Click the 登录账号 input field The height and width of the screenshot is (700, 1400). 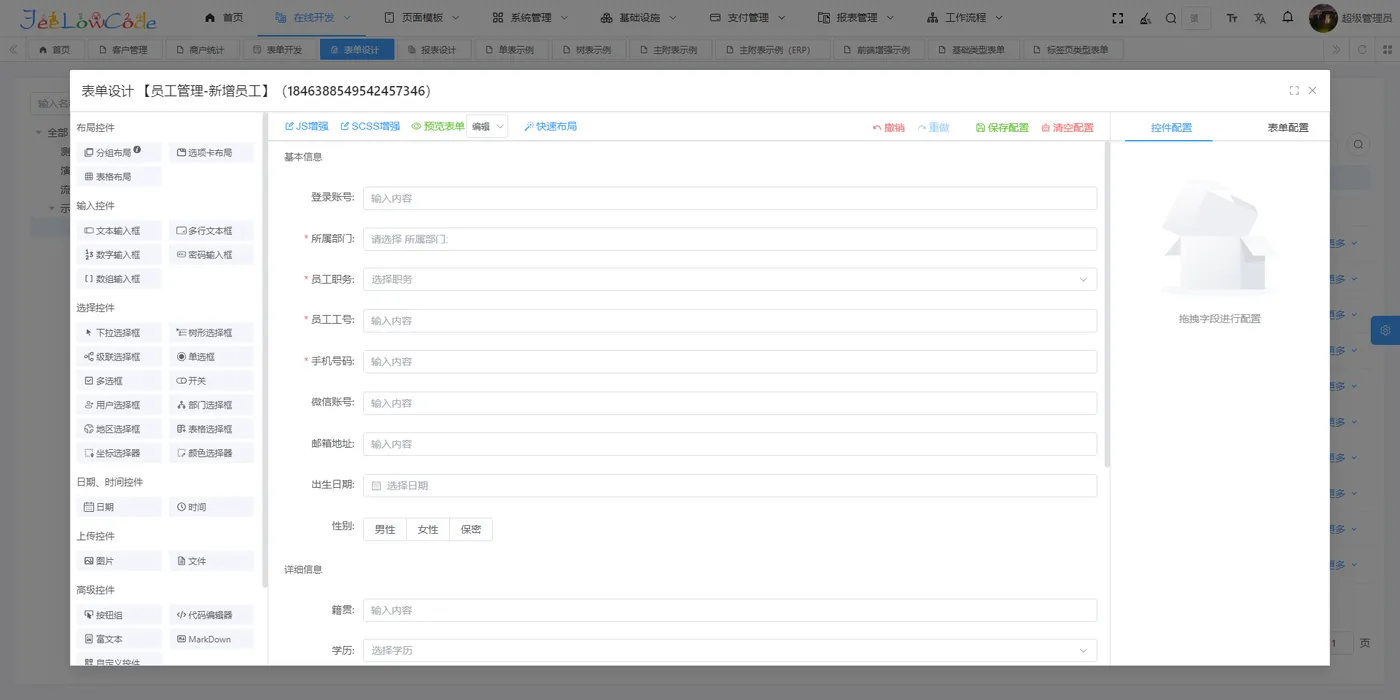[730, 198]
